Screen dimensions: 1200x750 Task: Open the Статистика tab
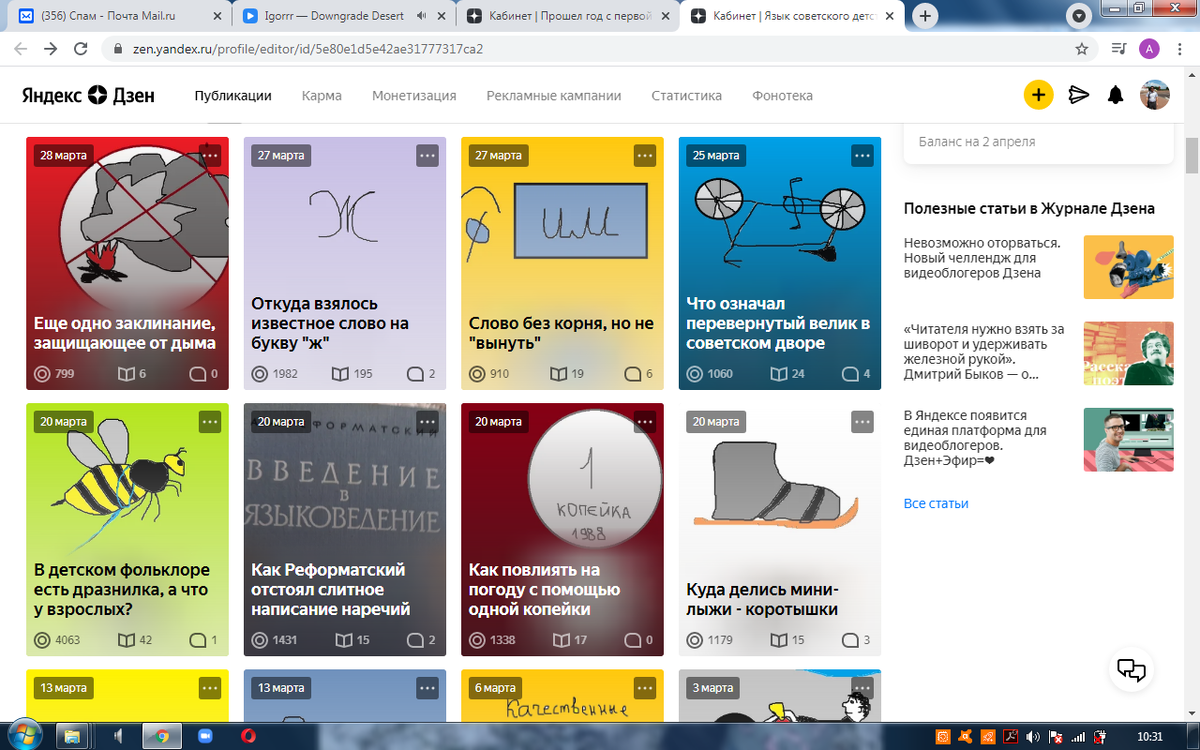(x=687, y=96)
